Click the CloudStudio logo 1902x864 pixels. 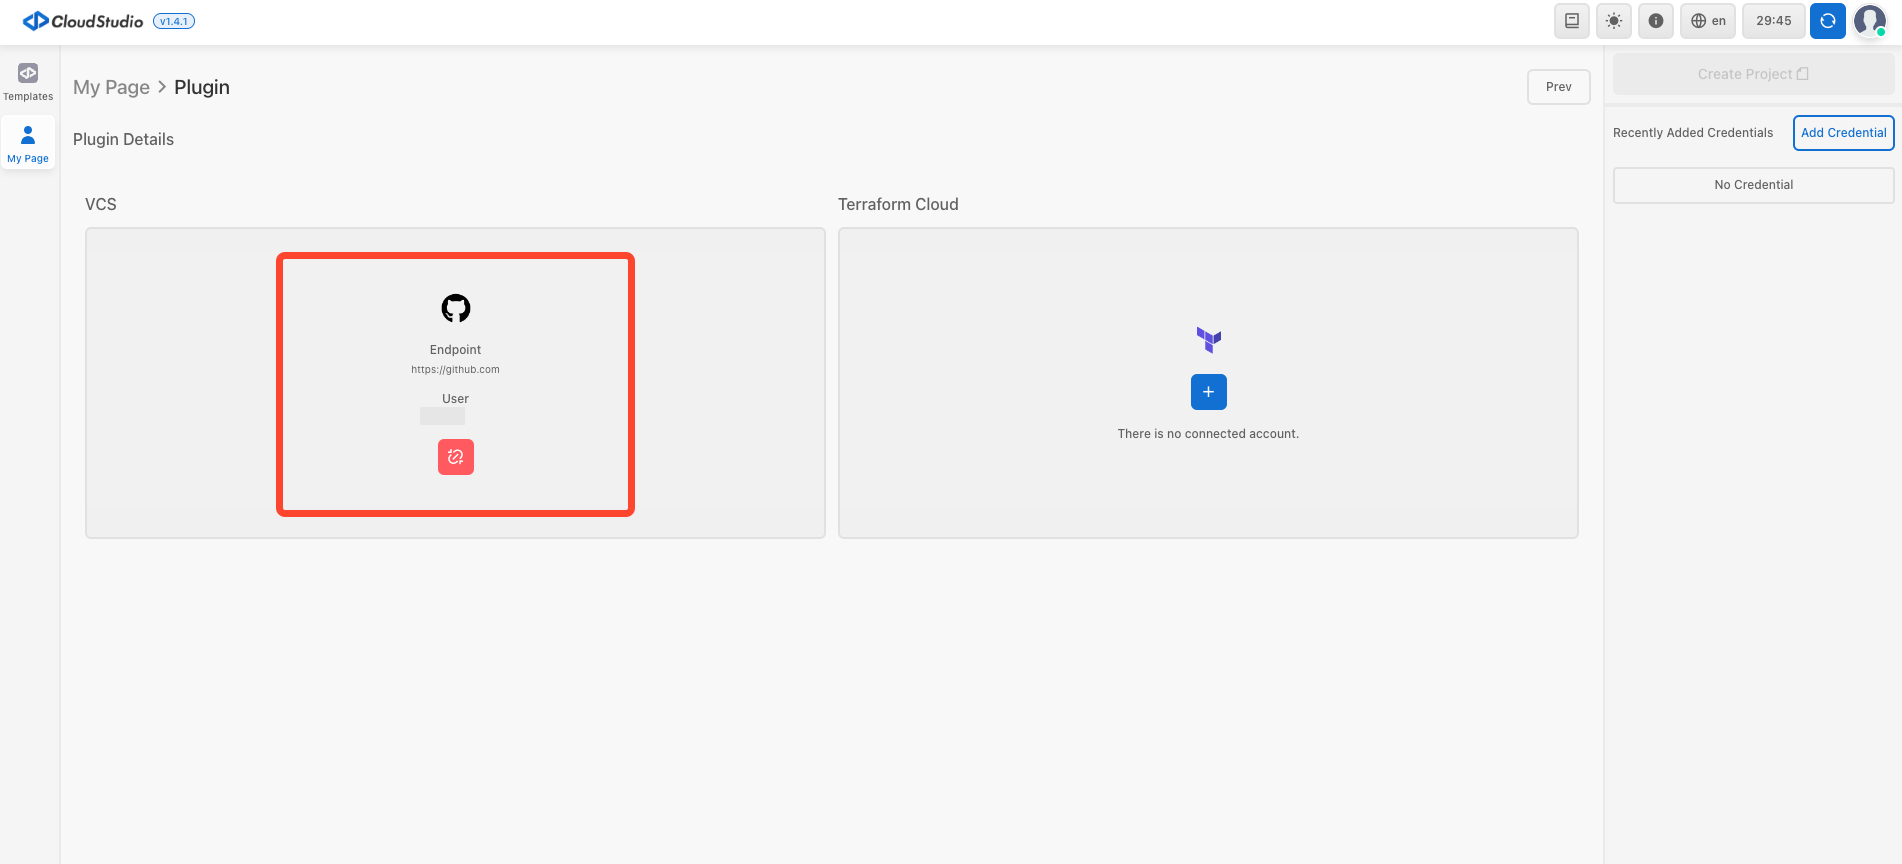(x=84, y=21)
